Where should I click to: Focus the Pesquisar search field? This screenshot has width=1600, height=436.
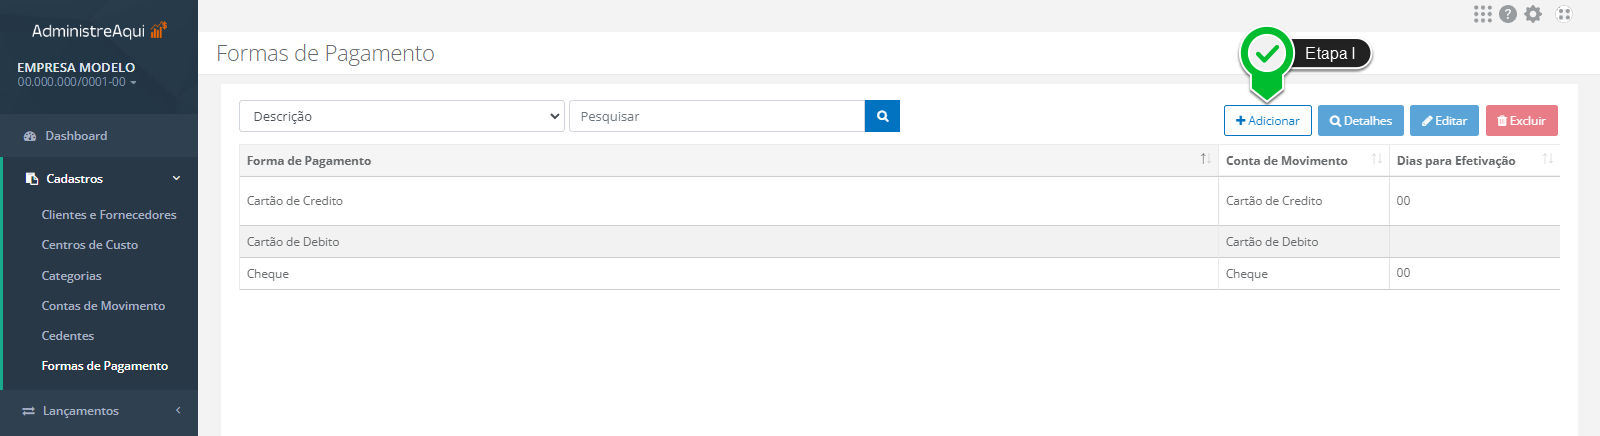(x=717, y=116)
